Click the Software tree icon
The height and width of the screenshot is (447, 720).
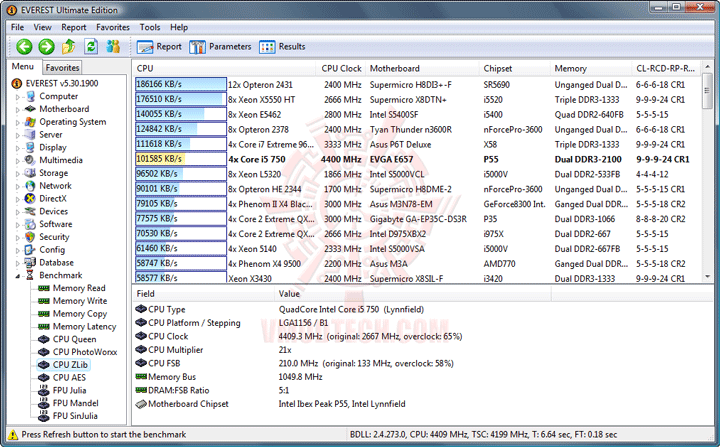click(x=30, y=224)
